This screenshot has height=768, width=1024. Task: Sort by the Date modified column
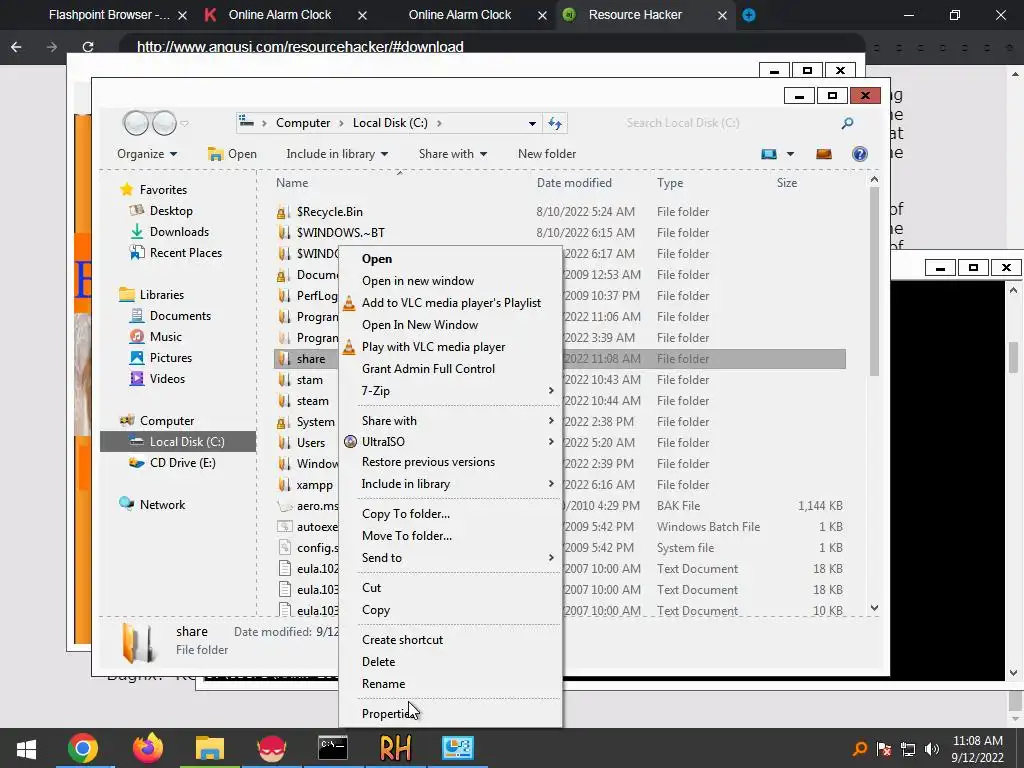tap(574, 183)
